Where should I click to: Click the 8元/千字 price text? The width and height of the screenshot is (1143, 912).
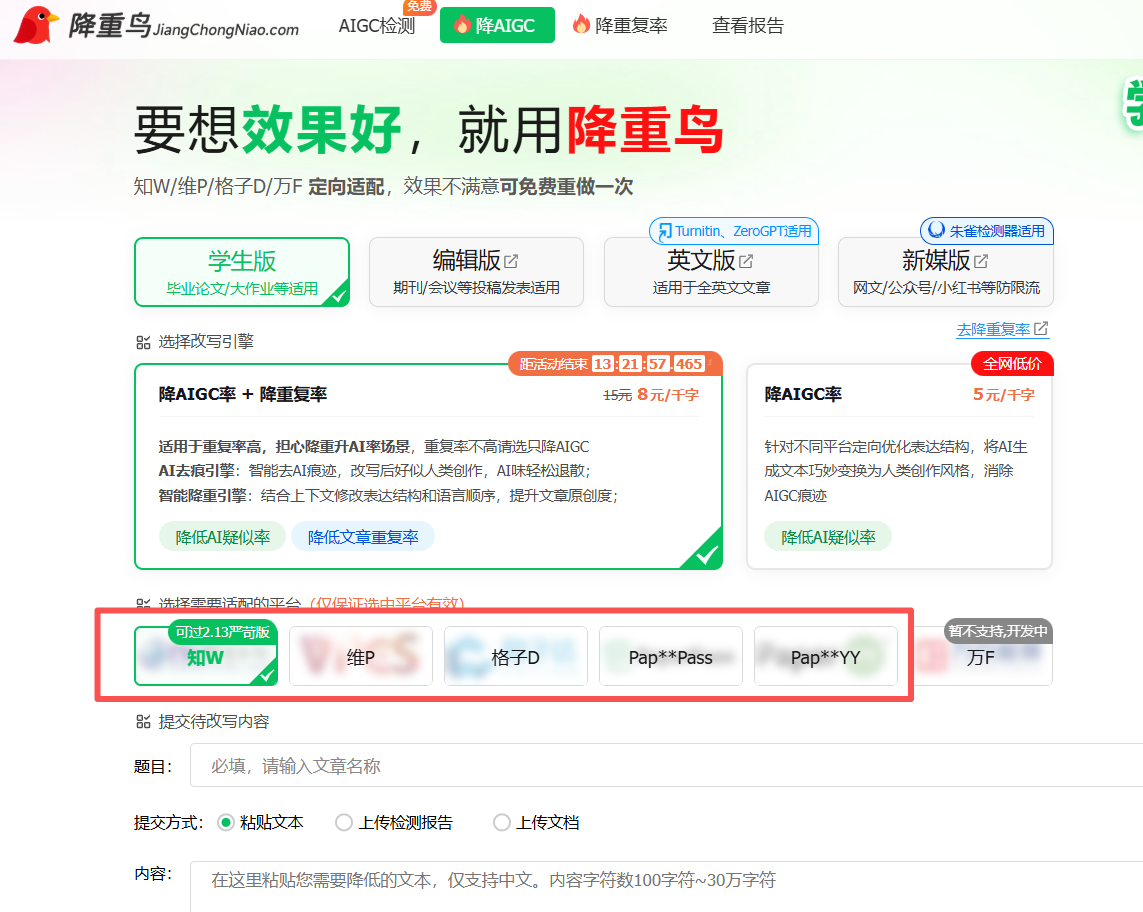[668, 394]
